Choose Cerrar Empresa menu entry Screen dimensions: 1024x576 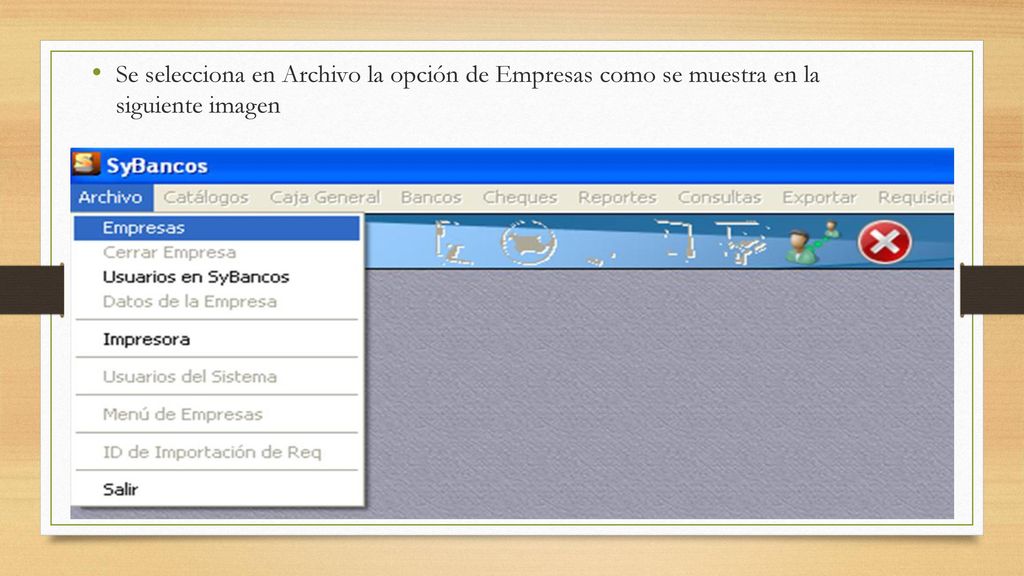point(217,253)
